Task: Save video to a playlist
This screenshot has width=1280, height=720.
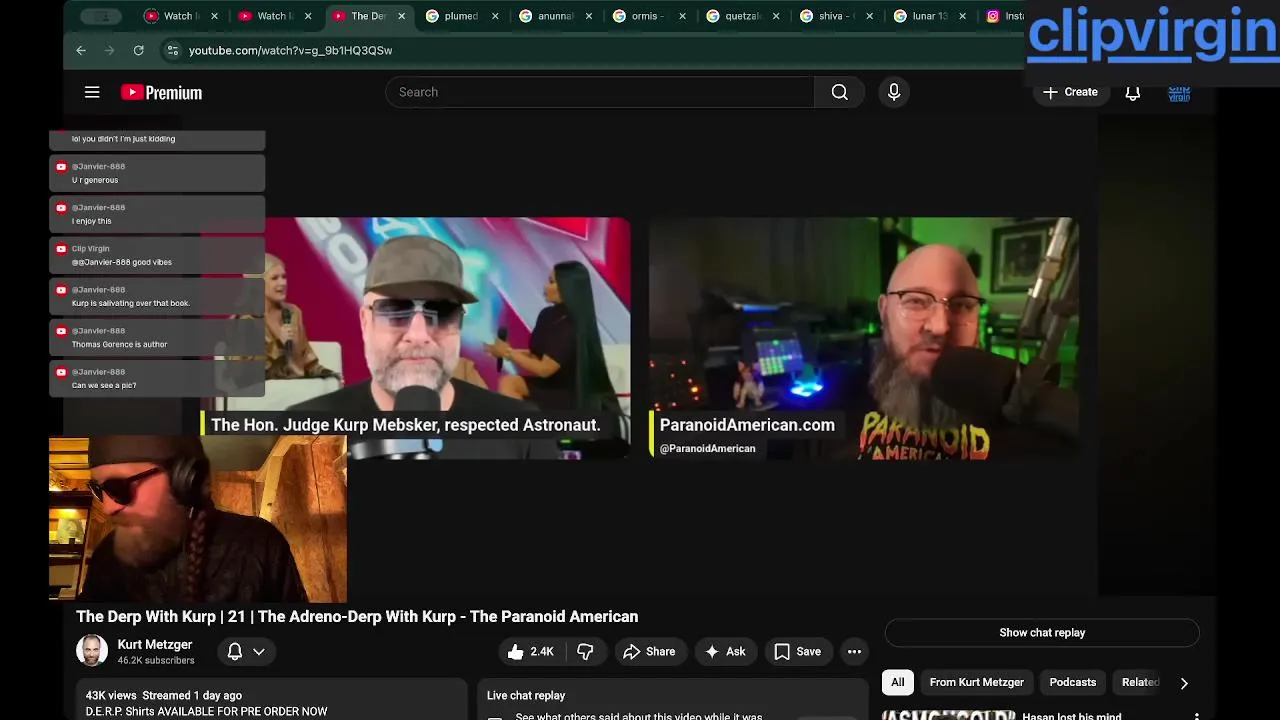Action: coord(798,652)
